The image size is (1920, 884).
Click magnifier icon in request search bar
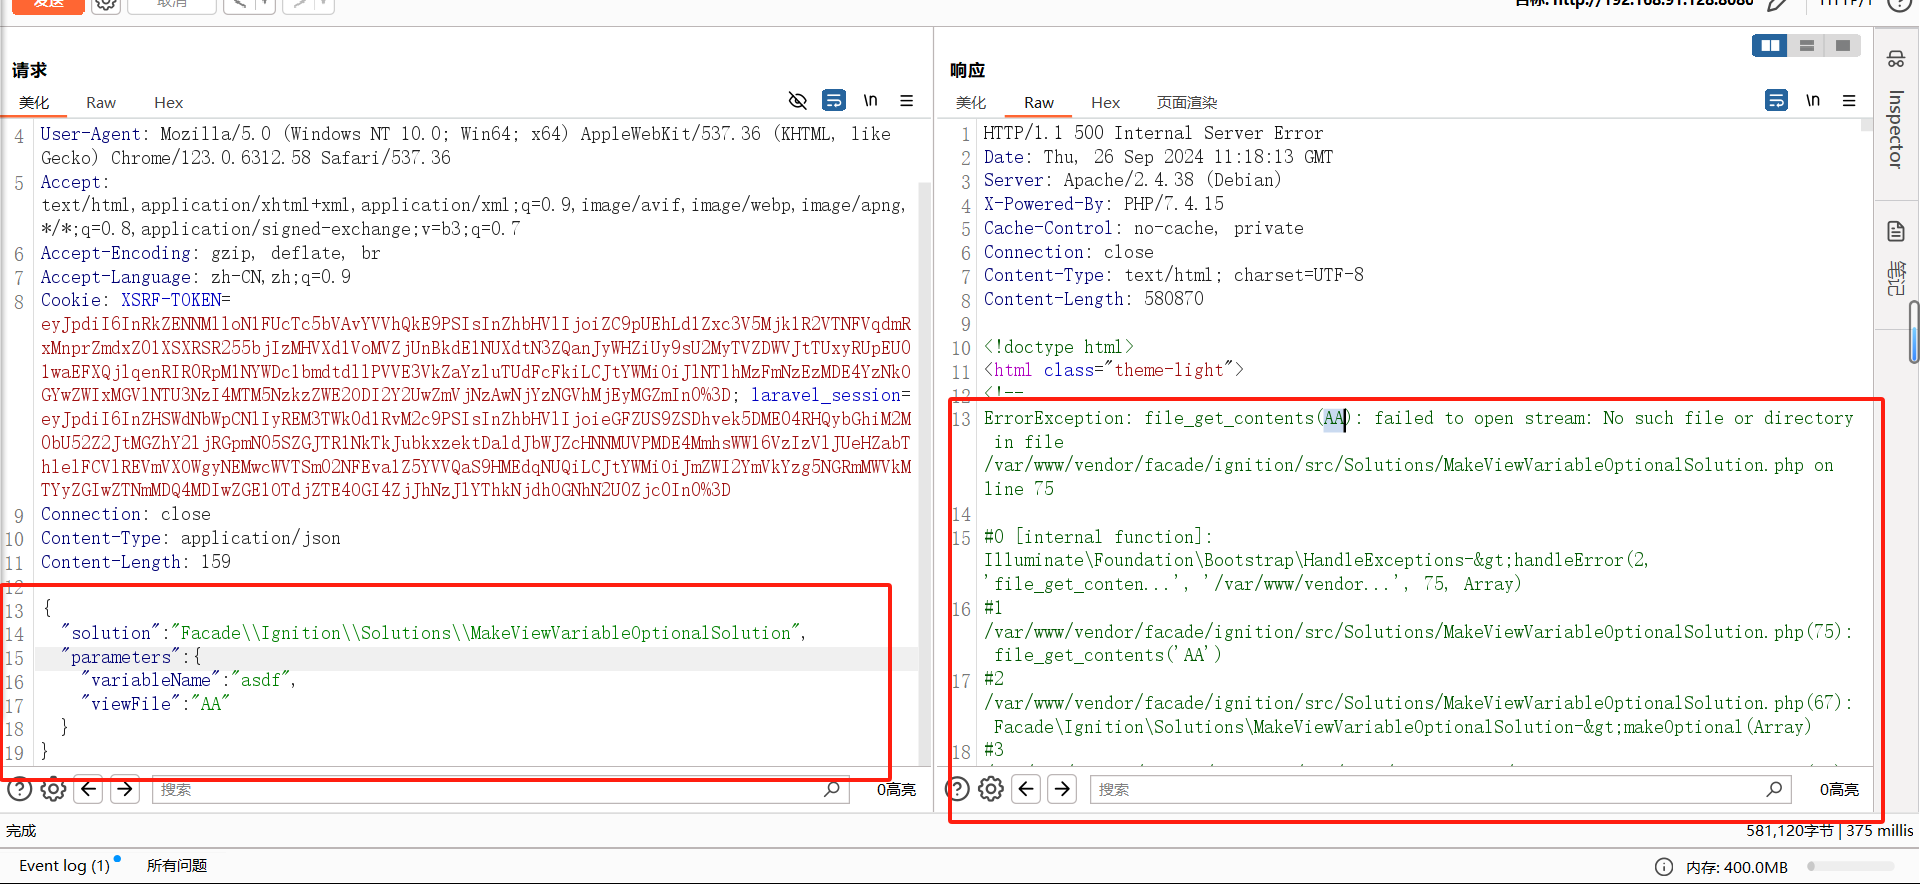[x=831, y=790]
